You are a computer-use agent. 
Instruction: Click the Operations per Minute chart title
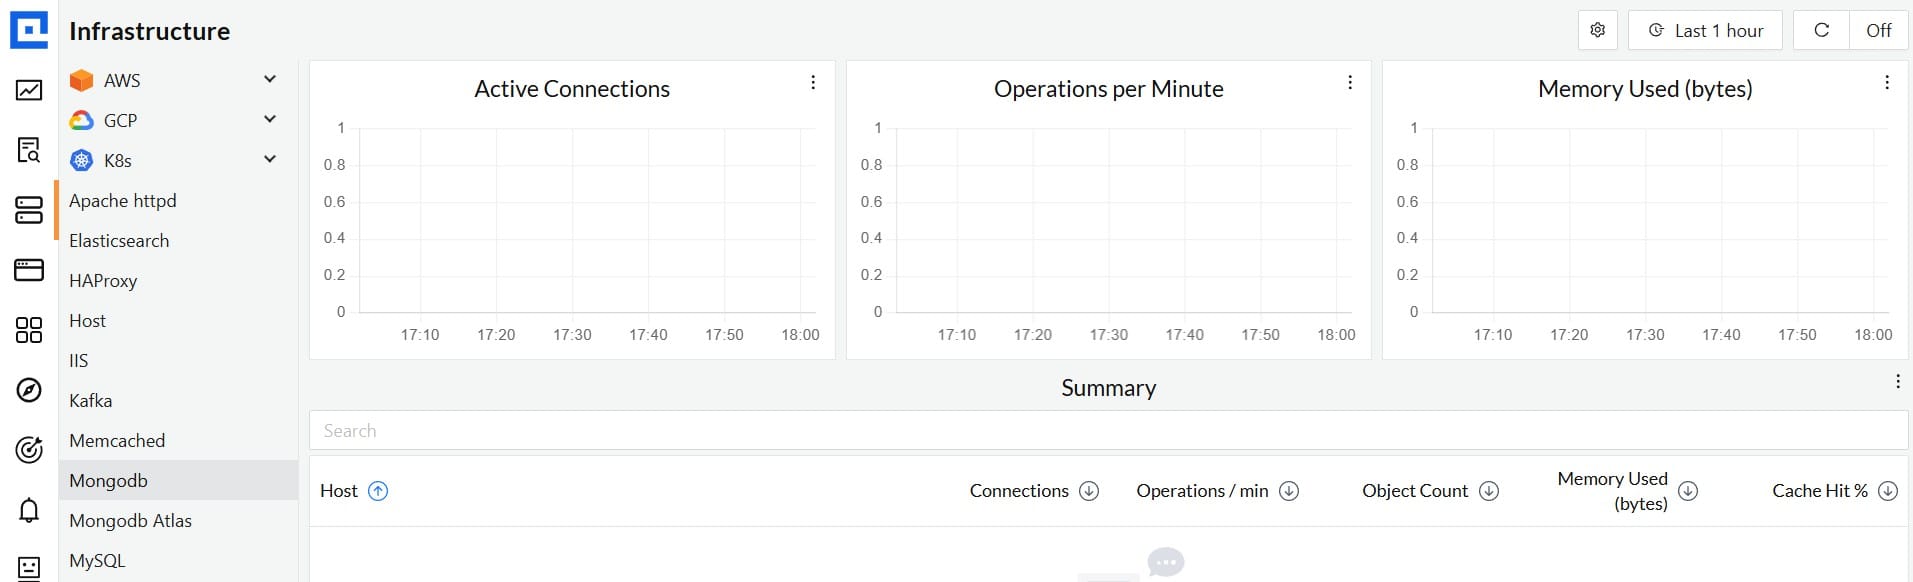1108,89
